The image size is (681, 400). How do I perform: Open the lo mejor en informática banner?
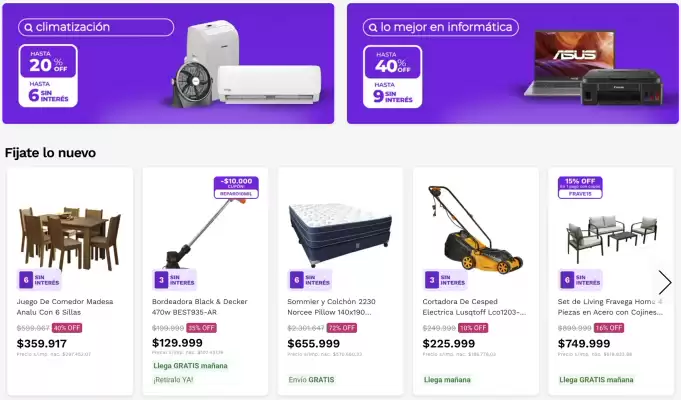pyautogui.click(x=512, y=63)
